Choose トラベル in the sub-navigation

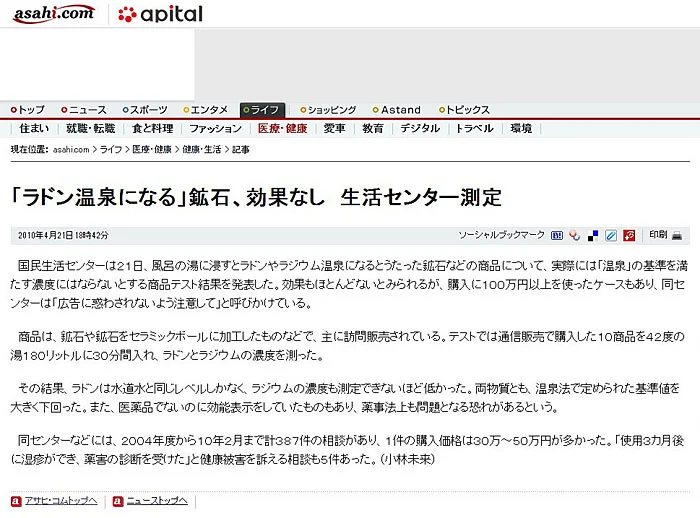(x=474, y=129)
